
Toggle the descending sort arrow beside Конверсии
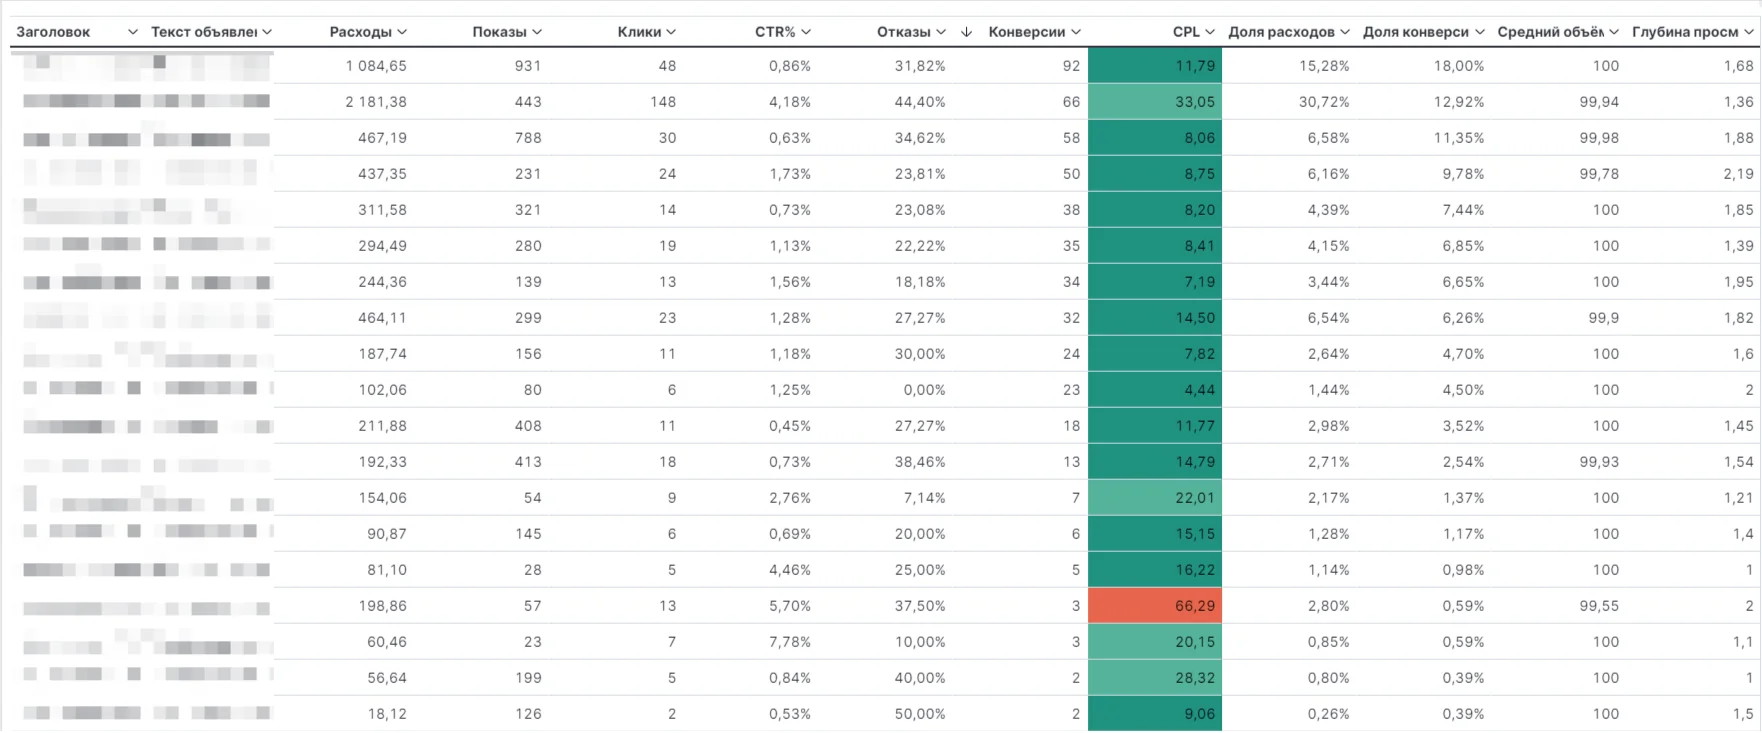pyautogui.click(x=966, y=32)
